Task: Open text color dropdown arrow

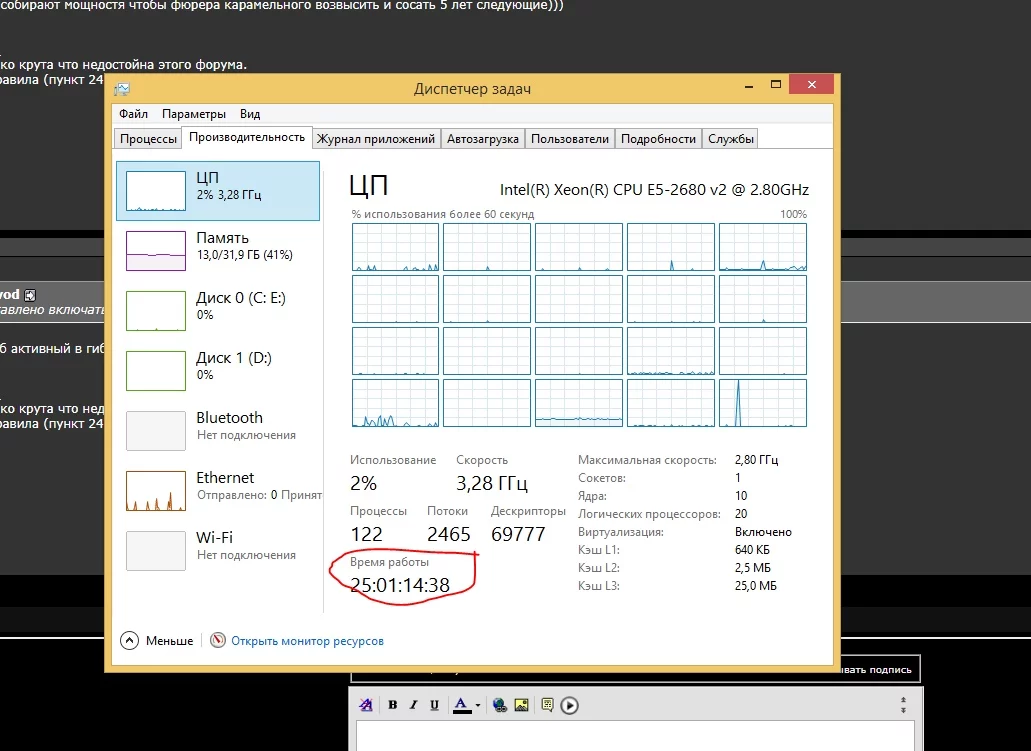Action: pyautogui.click(x=478, y=706)
